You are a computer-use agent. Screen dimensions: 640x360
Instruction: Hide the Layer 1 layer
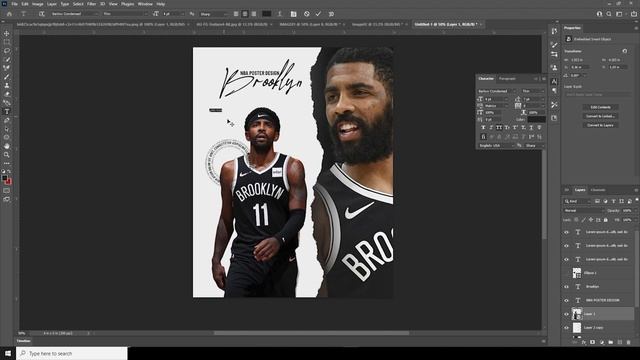pyautogui.click(x=567, y=314)
